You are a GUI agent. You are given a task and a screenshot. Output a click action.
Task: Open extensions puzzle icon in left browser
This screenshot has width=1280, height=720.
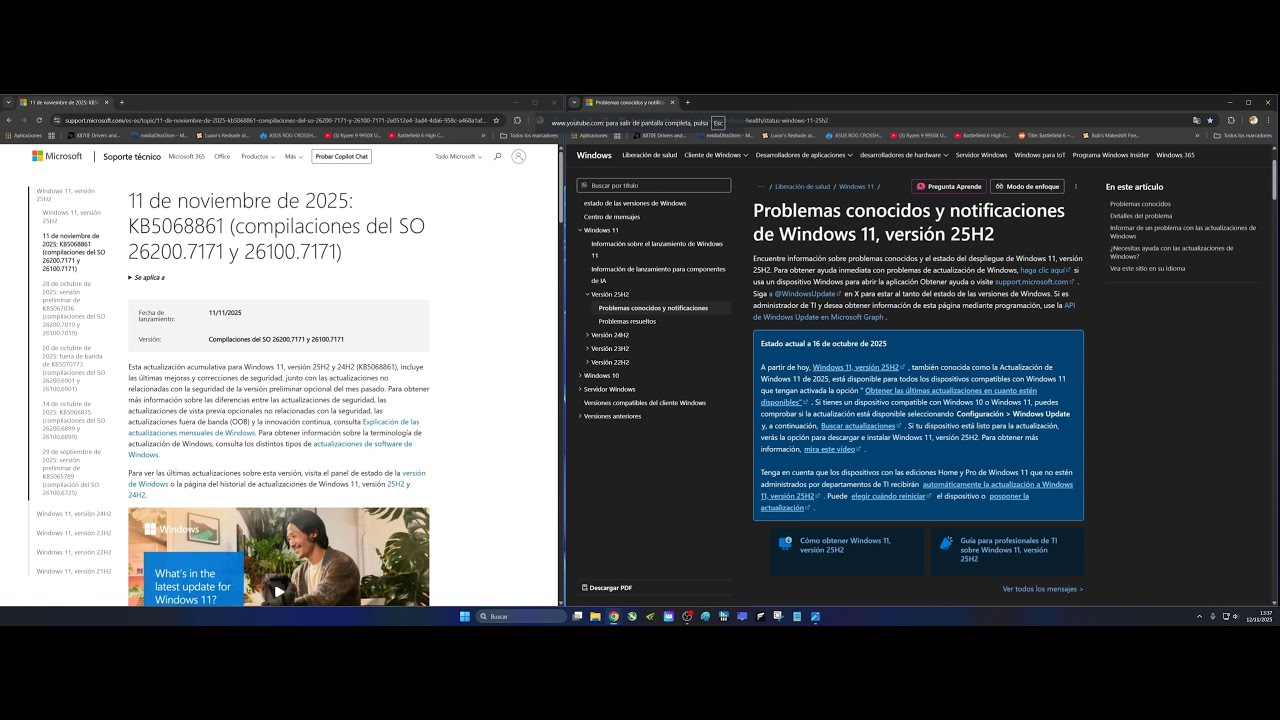tap(517, 120)
